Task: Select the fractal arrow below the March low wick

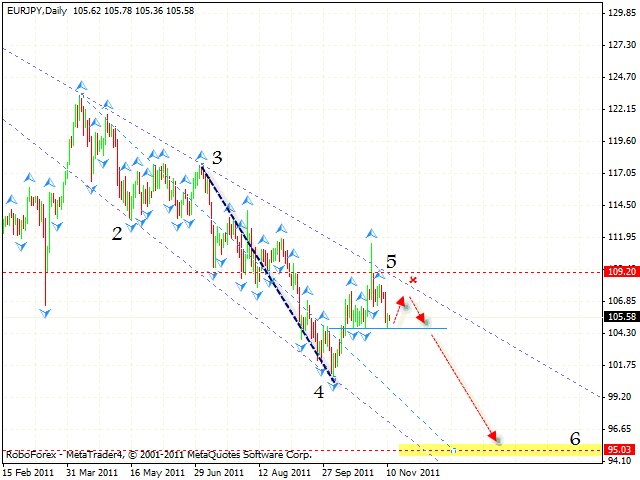Action: [45, 313]
